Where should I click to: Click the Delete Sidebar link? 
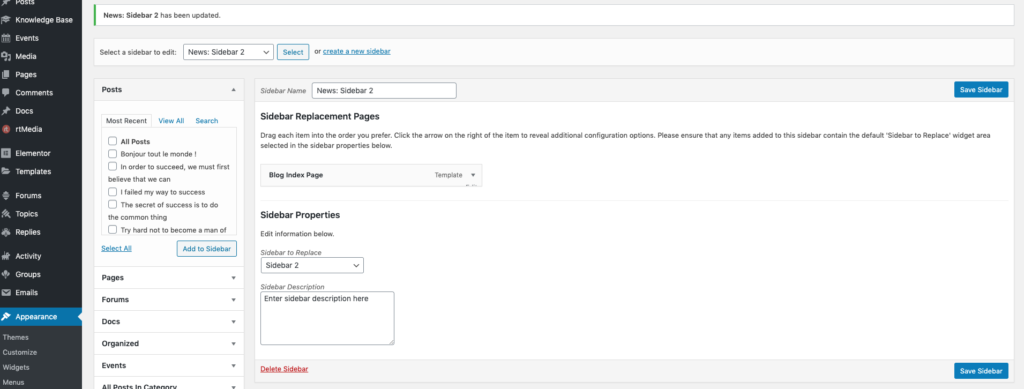[284, 369]
